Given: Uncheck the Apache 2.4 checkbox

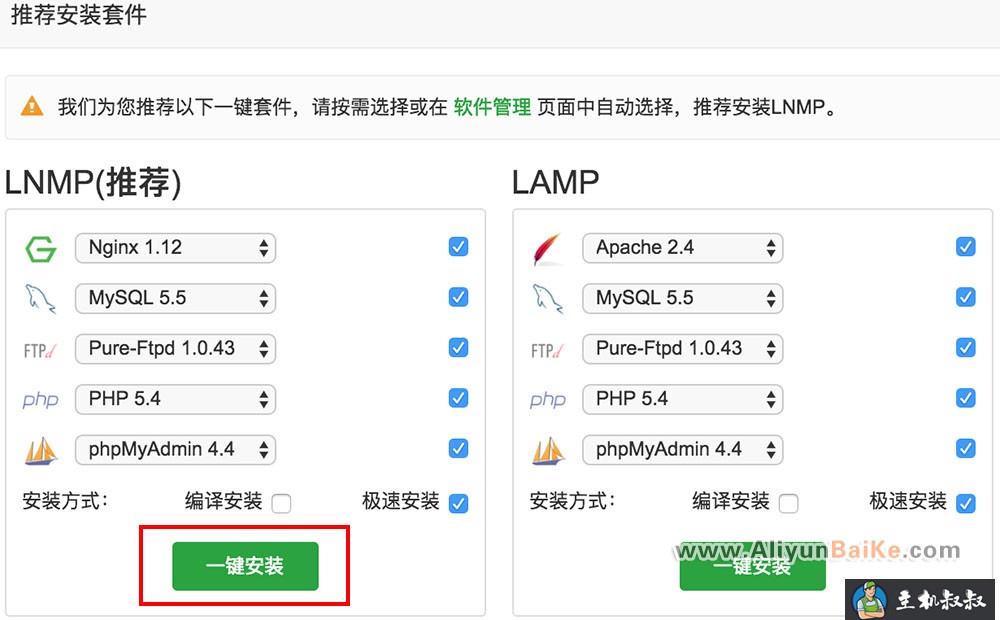Looking at the screenshot, I should (x=966, y=246).
